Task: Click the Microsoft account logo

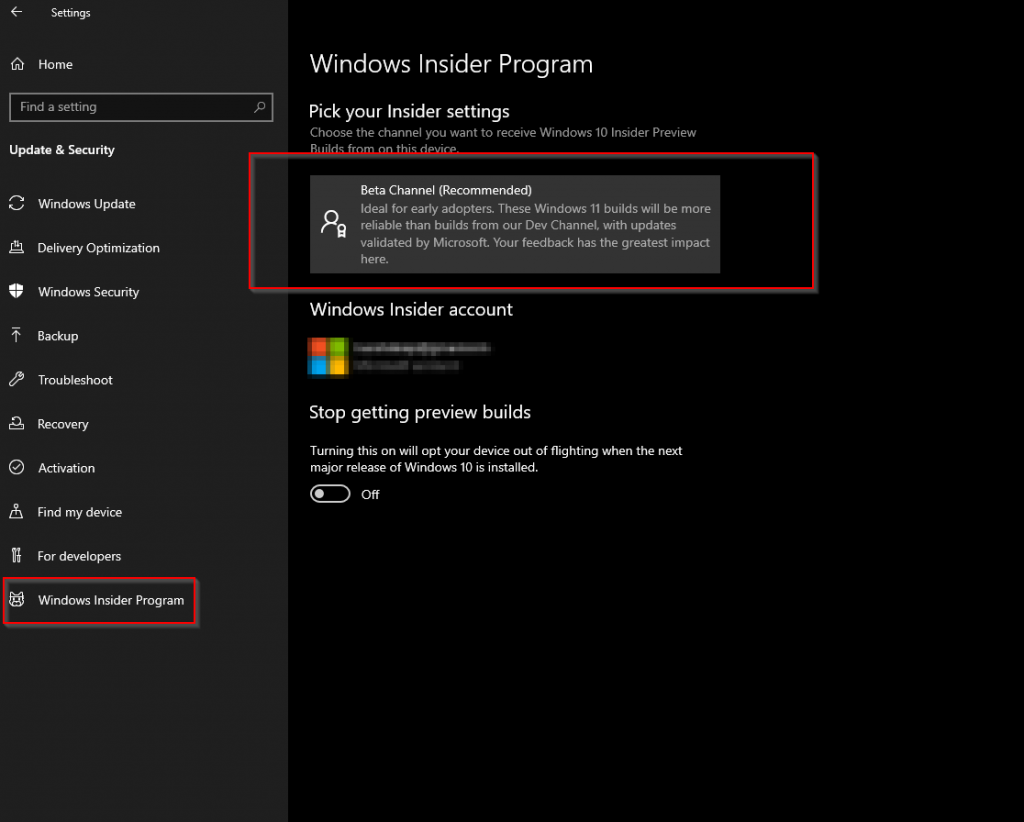Action: (328, 356)
